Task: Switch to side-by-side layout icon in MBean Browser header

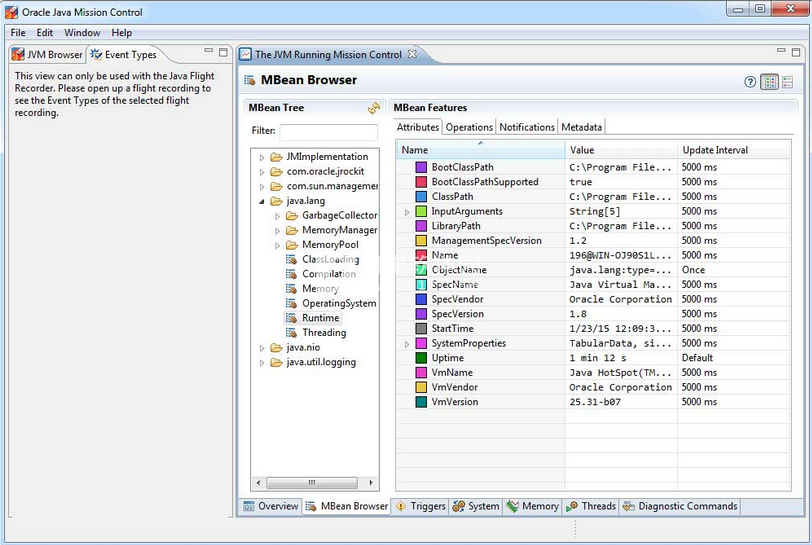Action: [770, 82]
